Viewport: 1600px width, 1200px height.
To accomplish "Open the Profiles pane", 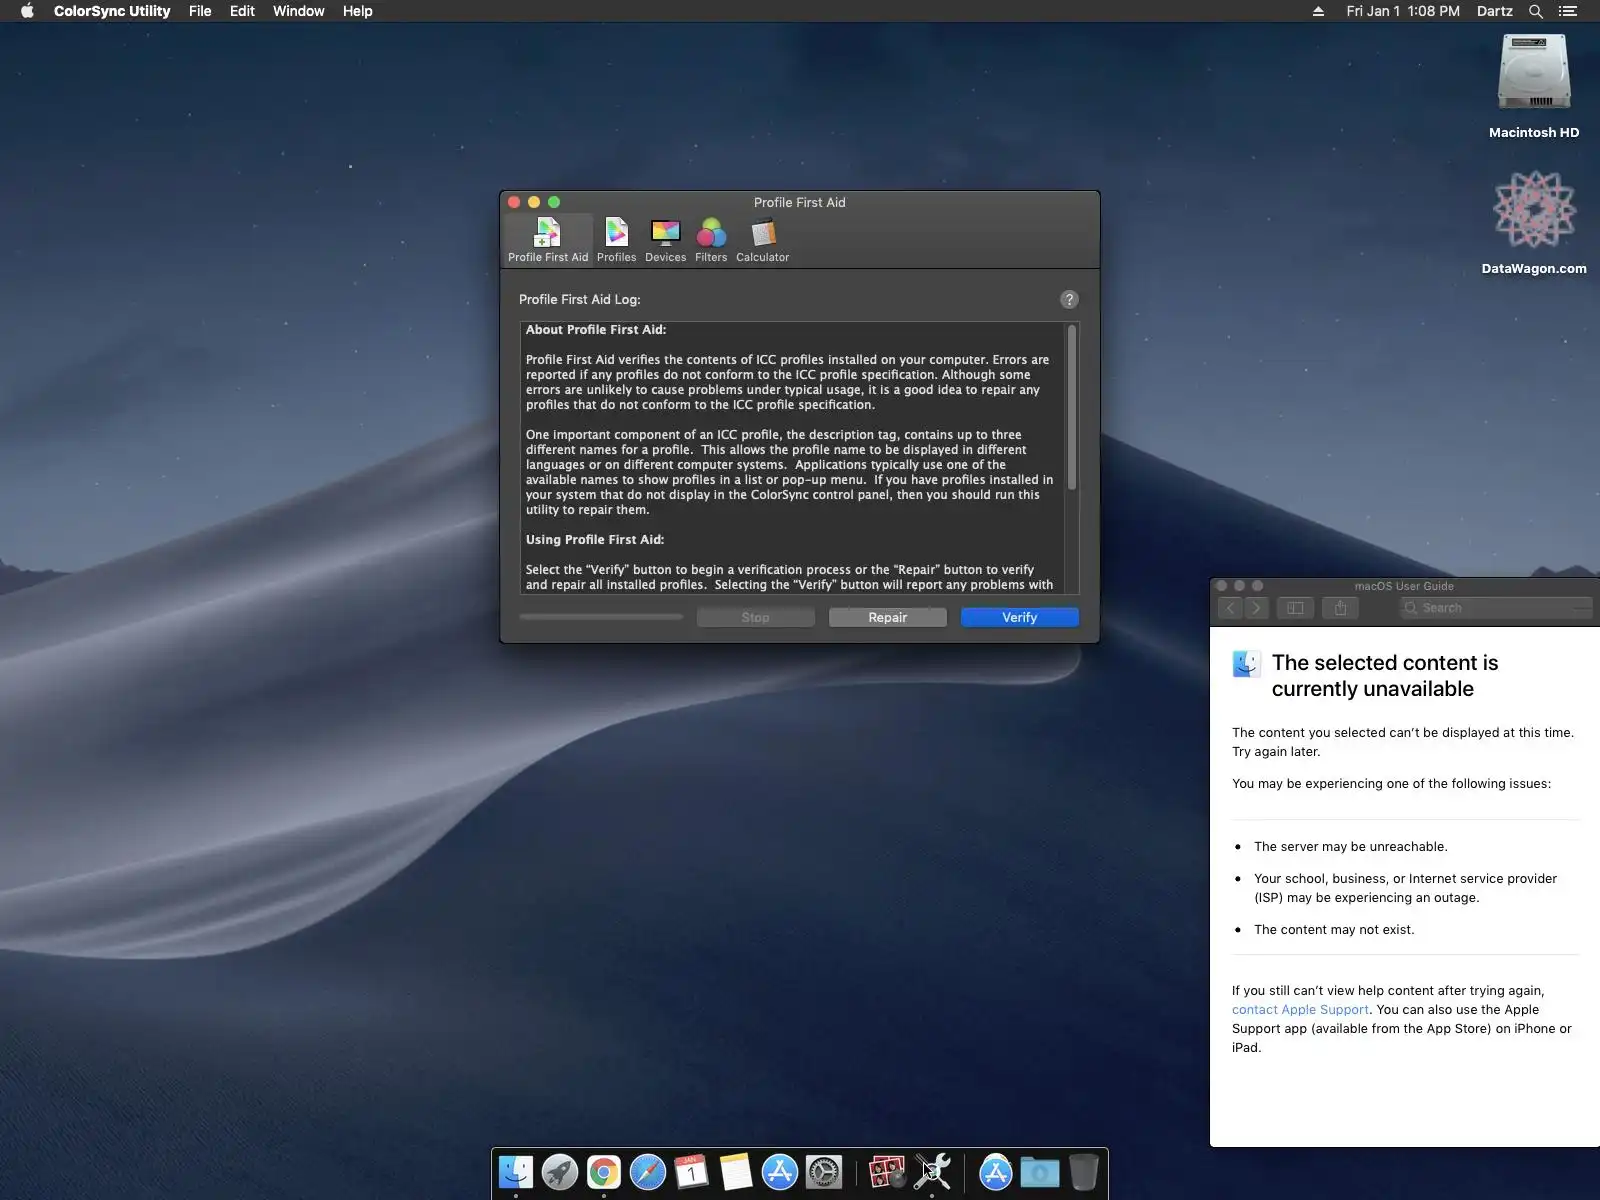I will pyautogui.click(x=616, y=240).
